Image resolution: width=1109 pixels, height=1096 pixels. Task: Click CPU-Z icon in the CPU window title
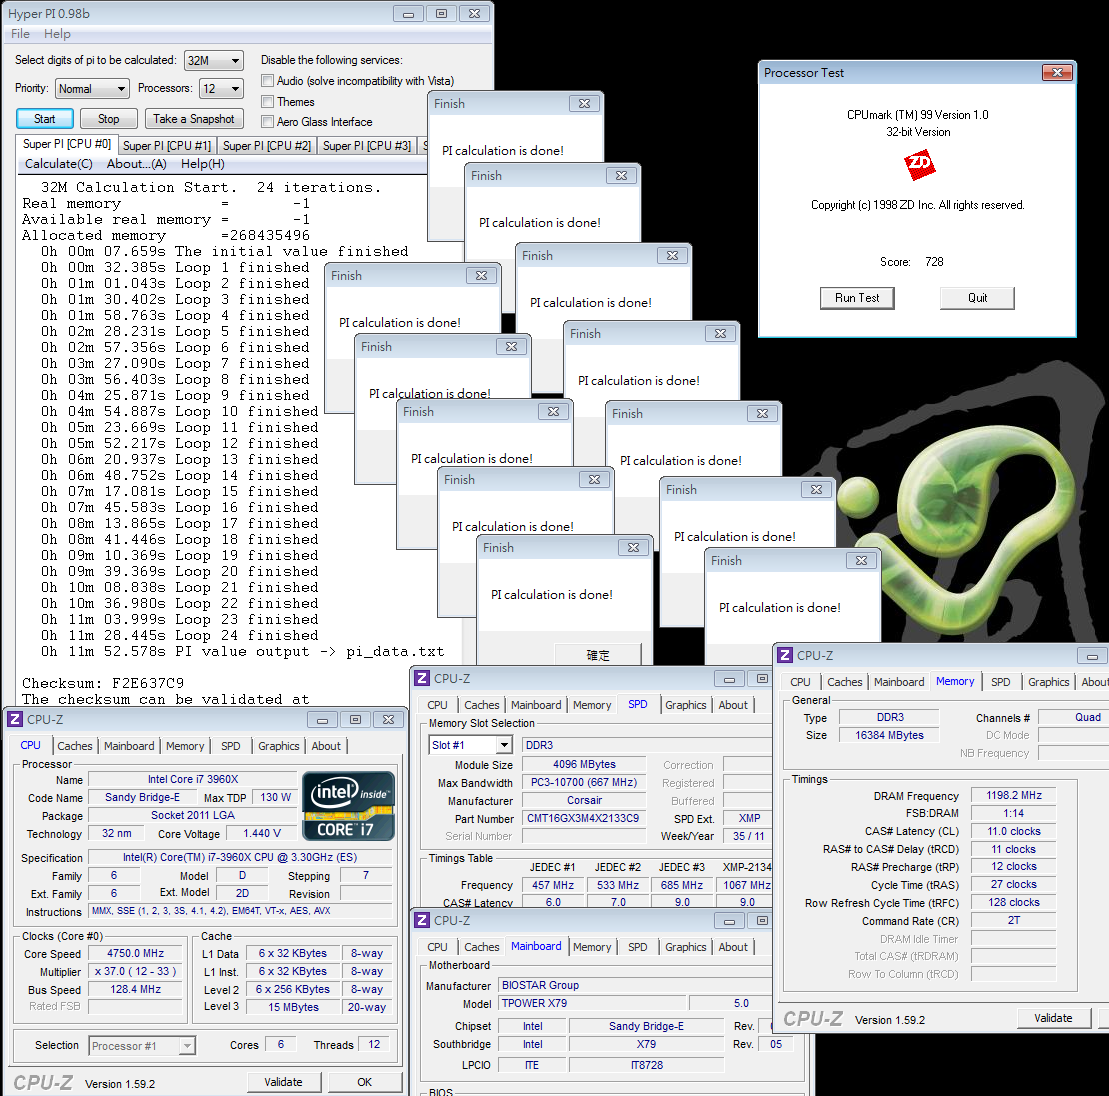click(x=15, y=719)
